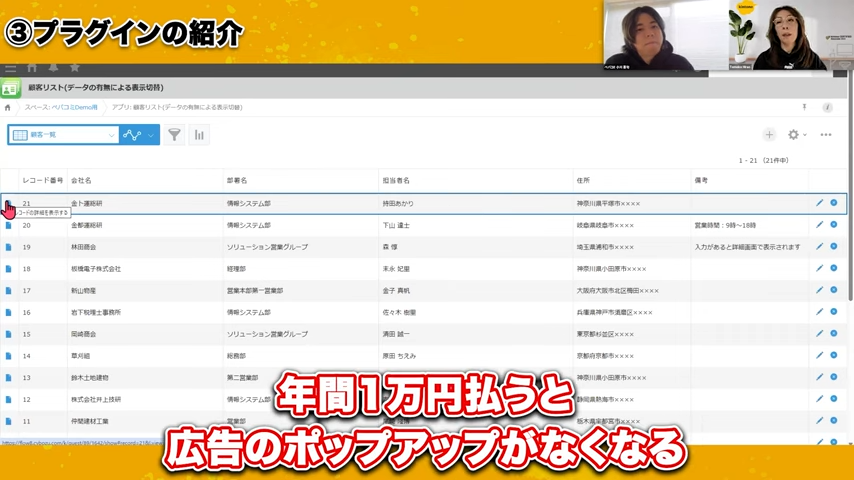The width and height of the screenshot is (854, 480).
Task: Delete record 11 with the round icon
Action: click(x=834, y=421)
